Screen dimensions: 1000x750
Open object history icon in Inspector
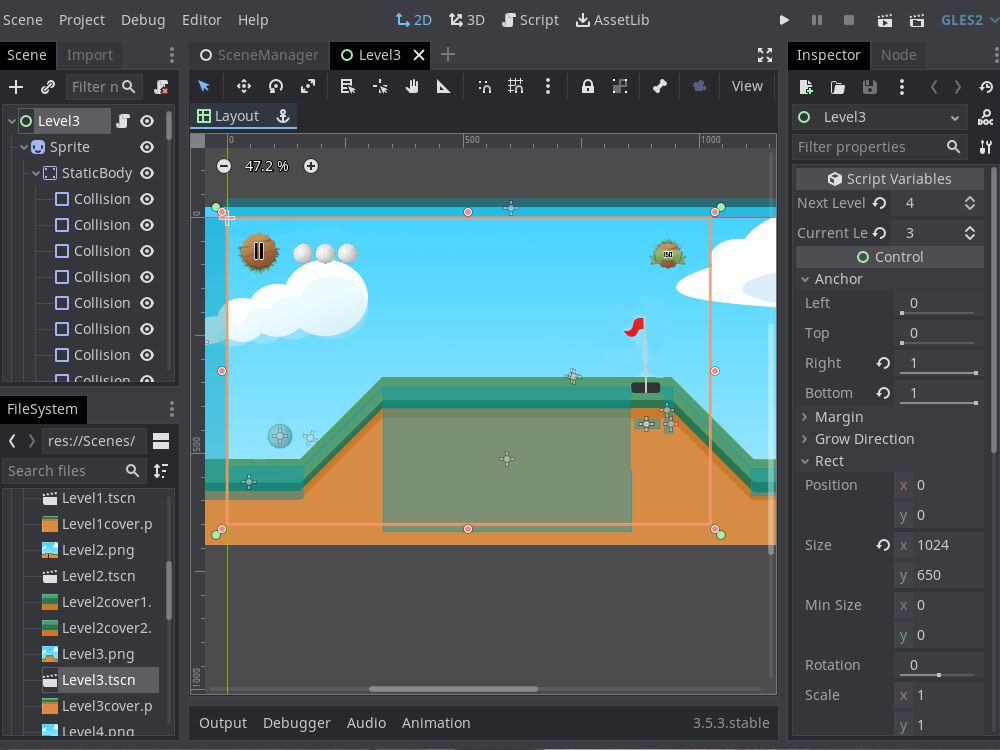click(987, 87)
